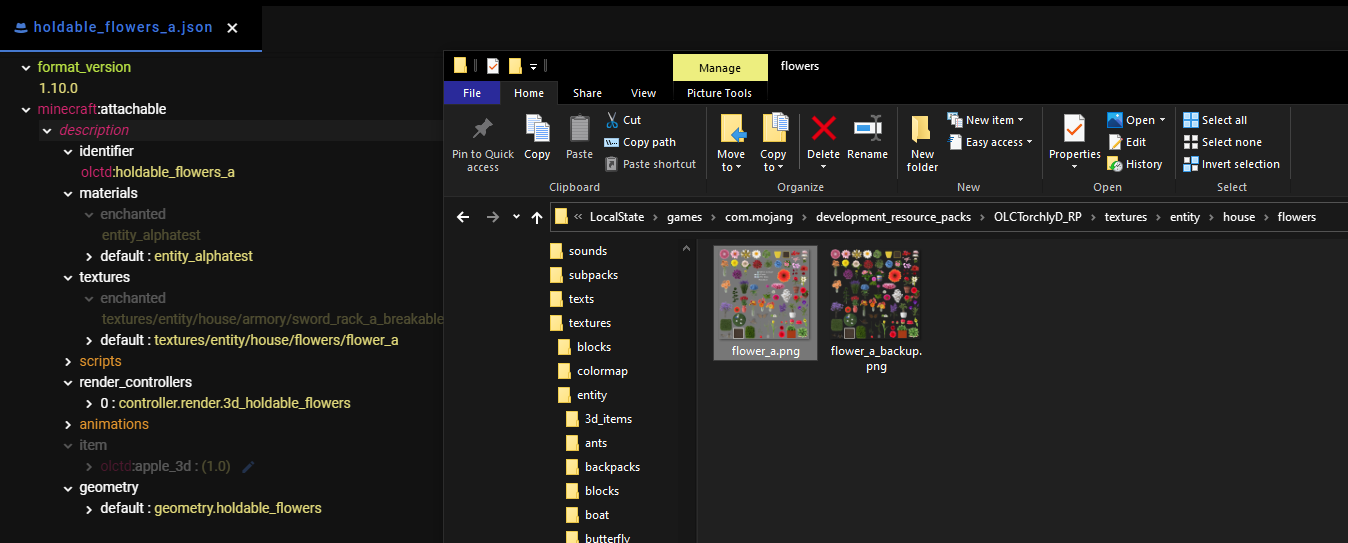Click Select all in the ribbon
Viewport: 1348px width, 543px height.
coord(1215,120)
